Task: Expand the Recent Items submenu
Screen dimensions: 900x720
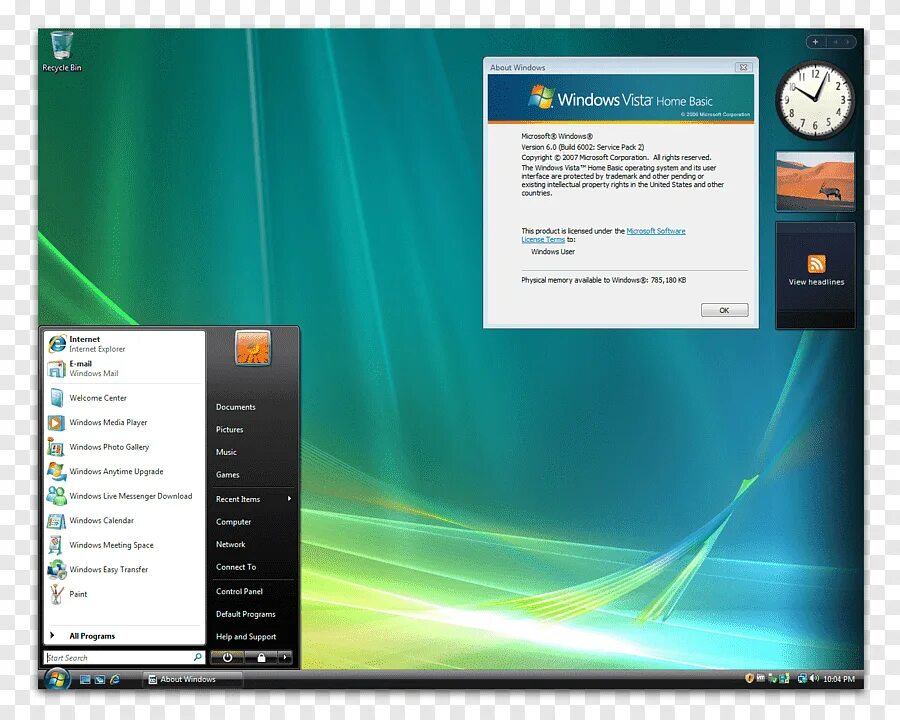Action: pyautogui.click(x=253, y=500)
